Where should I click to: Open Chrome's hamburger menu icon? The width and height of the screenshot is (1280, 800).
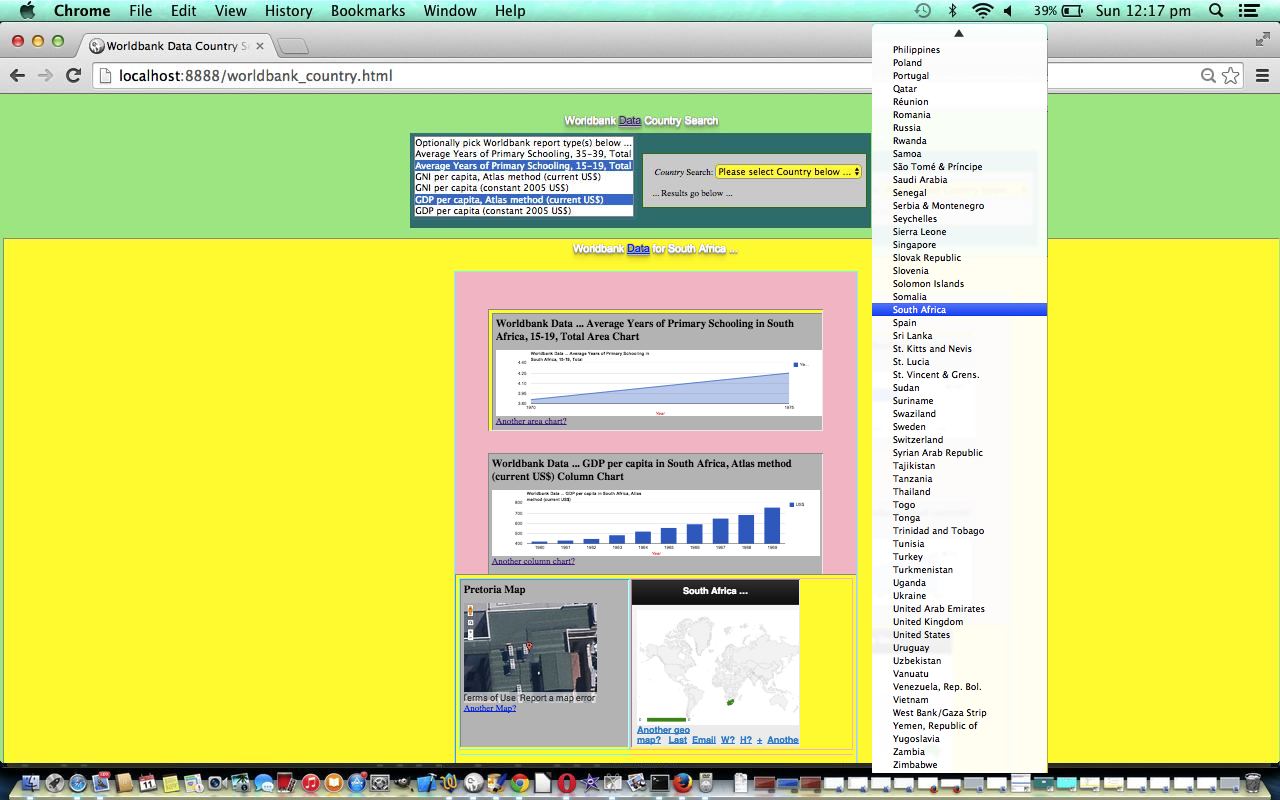pos(1262,76)
